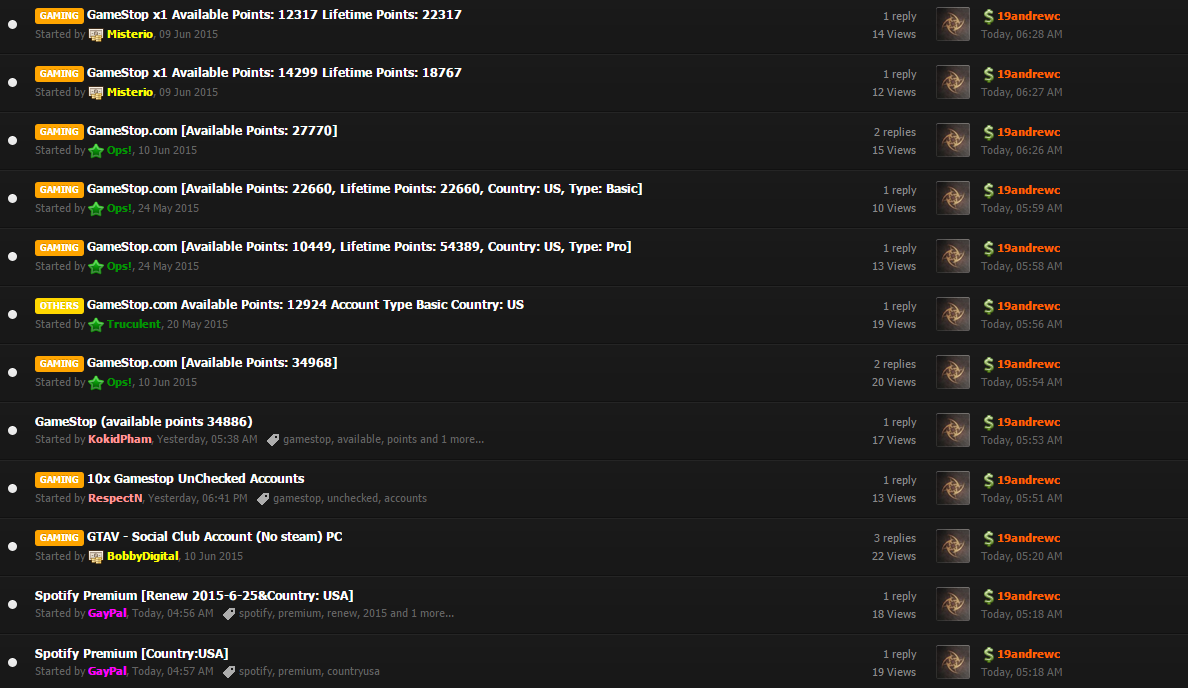The image size is (1188, 688).
Task: Open thread with Available Points: 22660 Type: Basic
Action: pos(364,189)
